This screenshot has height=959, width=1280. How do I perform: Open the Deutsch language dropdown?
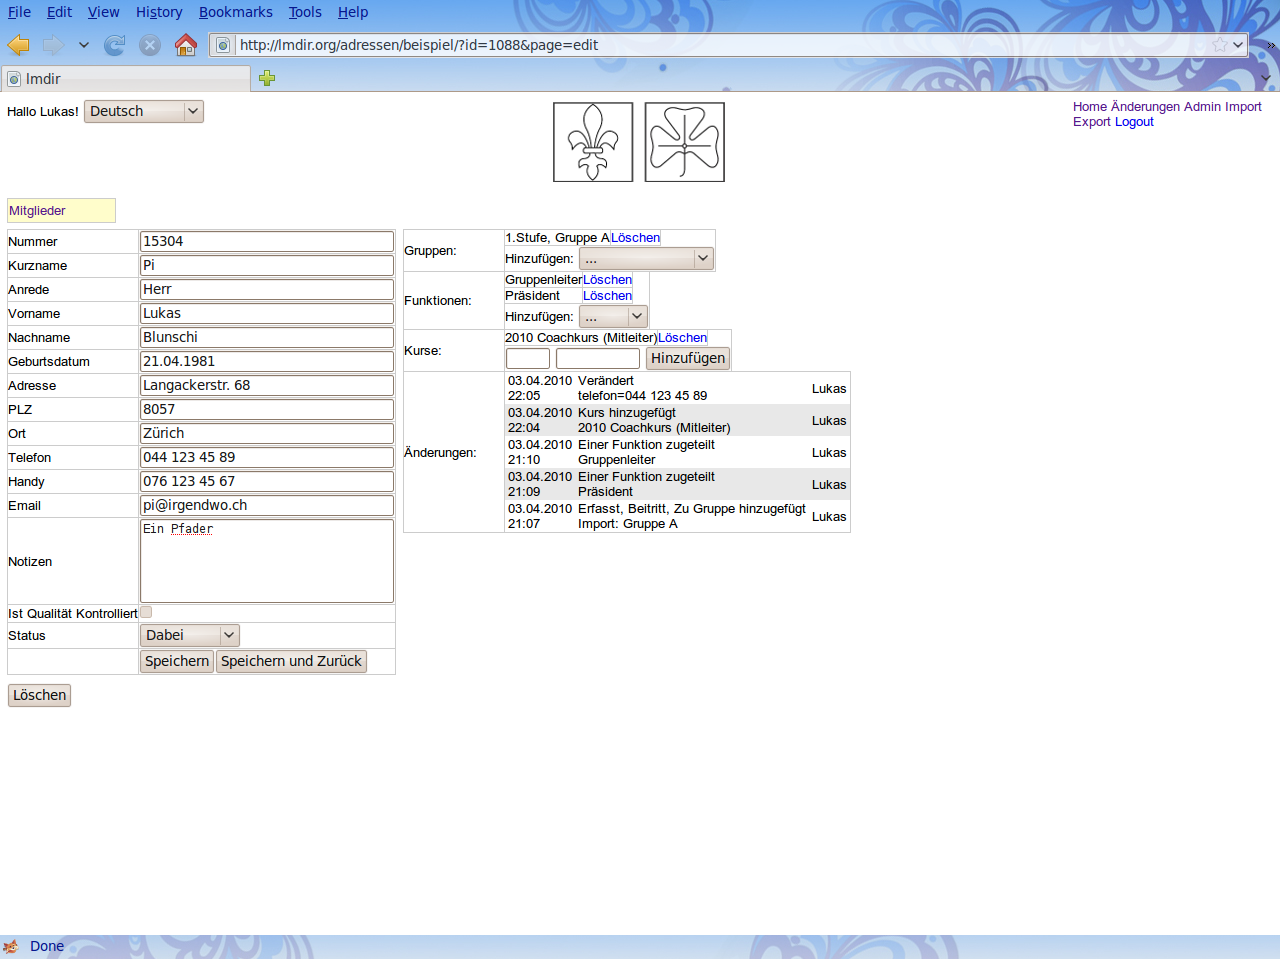(144, 111)
